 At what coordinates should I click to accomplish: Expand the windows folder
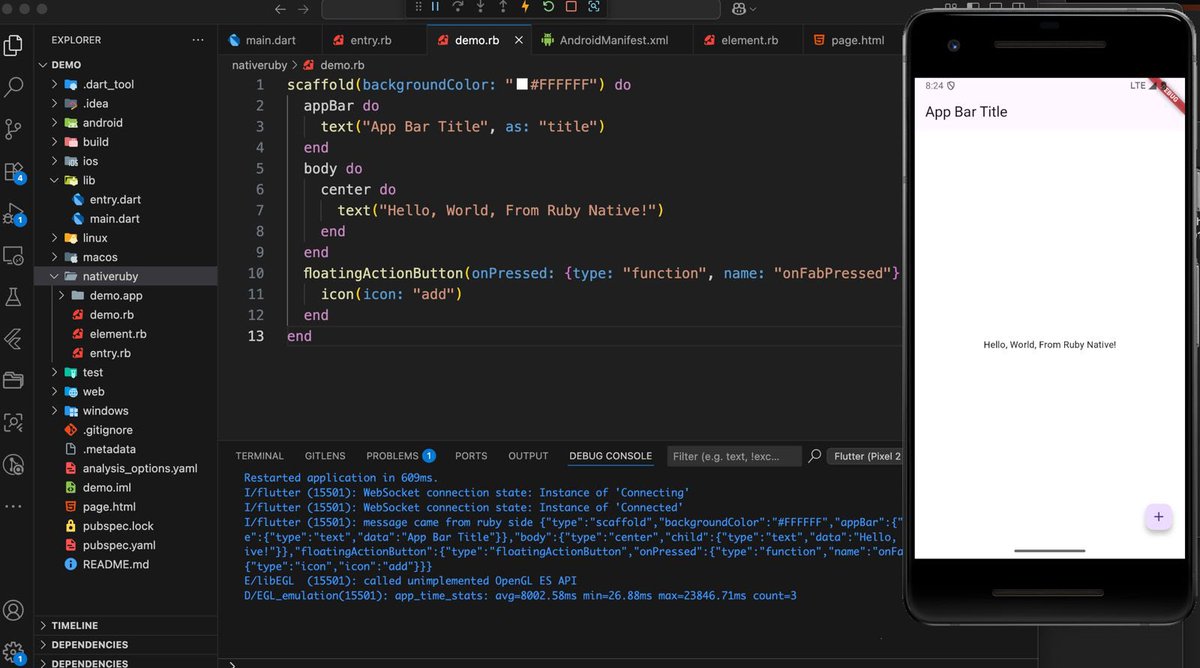point(125,411)
